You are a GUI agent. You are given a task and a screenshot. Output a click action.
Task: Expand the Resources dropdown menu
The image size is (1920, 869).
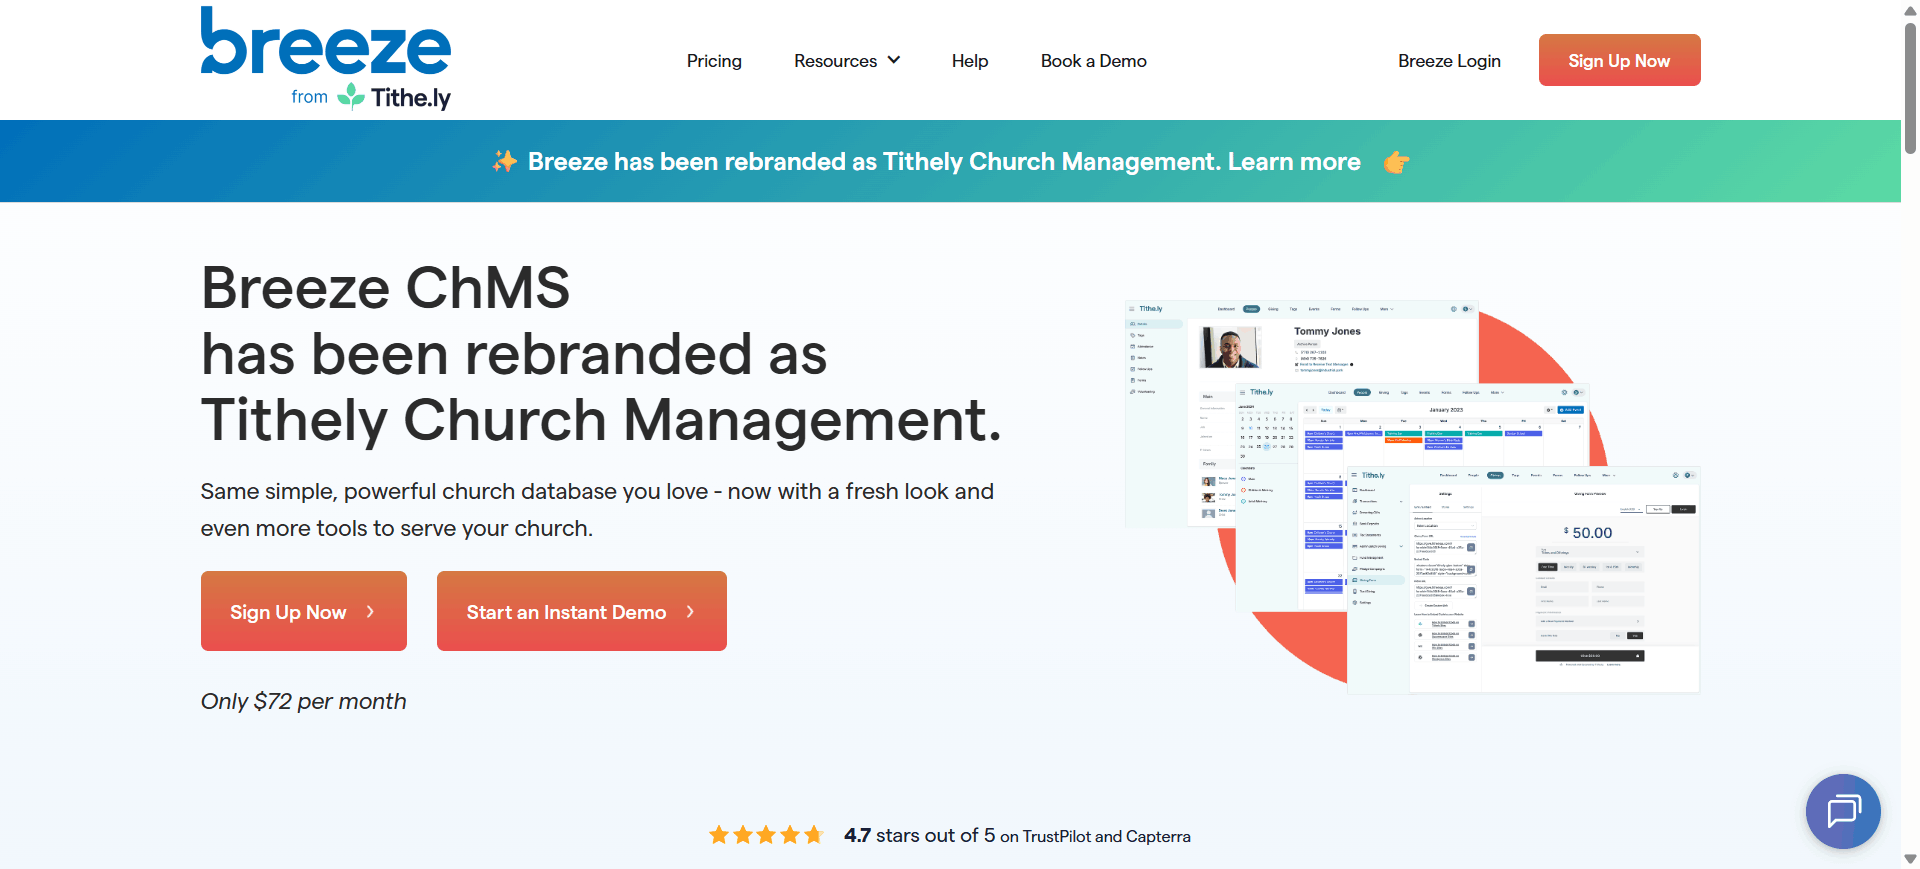pyautogui.click(x=847, y=61)
